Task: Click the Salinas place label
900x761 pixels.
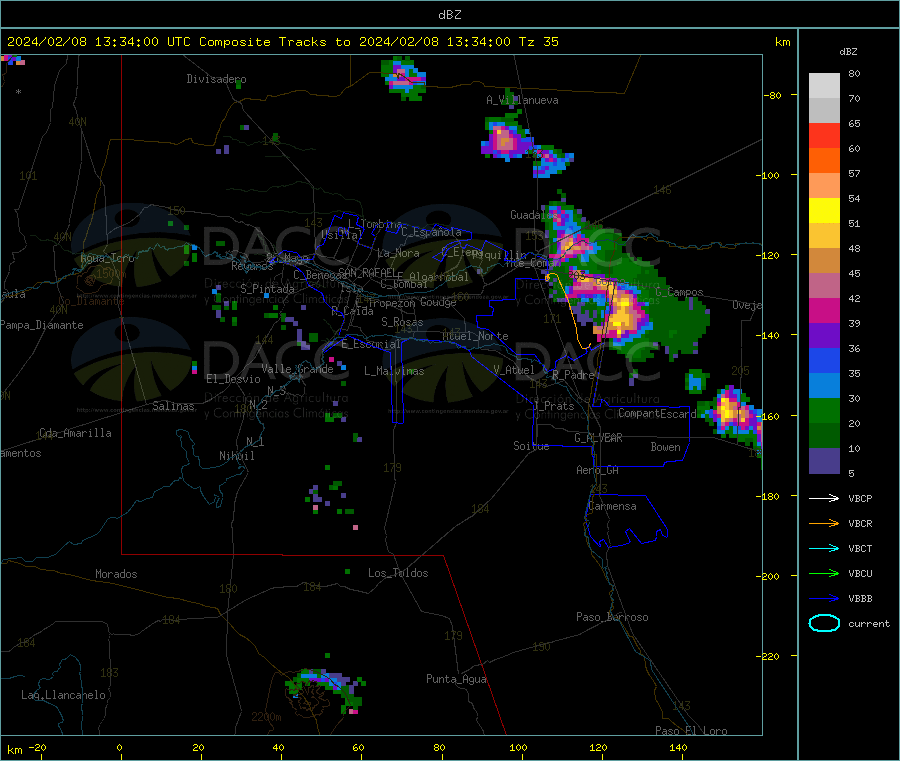Action: [x=173, y=406]
